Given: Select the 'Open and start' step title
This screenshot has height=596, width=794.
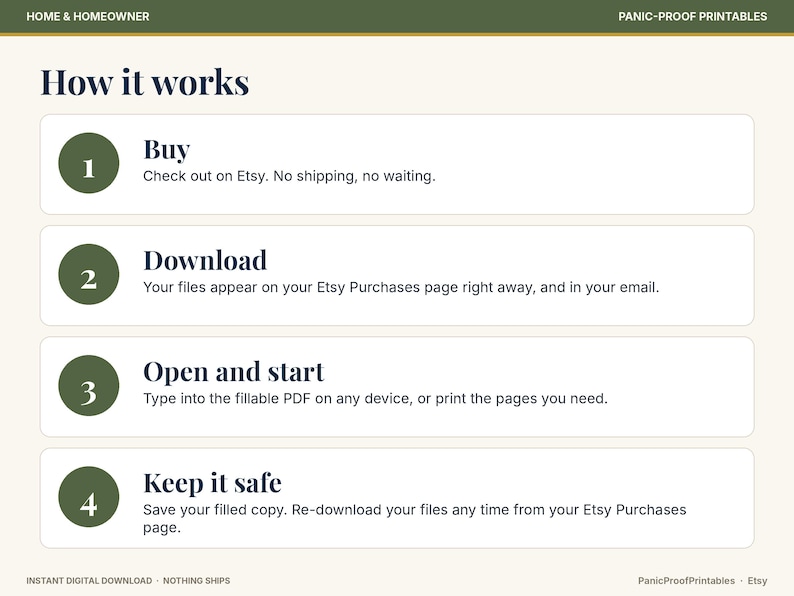Looking at the screenshot, I should (233, 372).
